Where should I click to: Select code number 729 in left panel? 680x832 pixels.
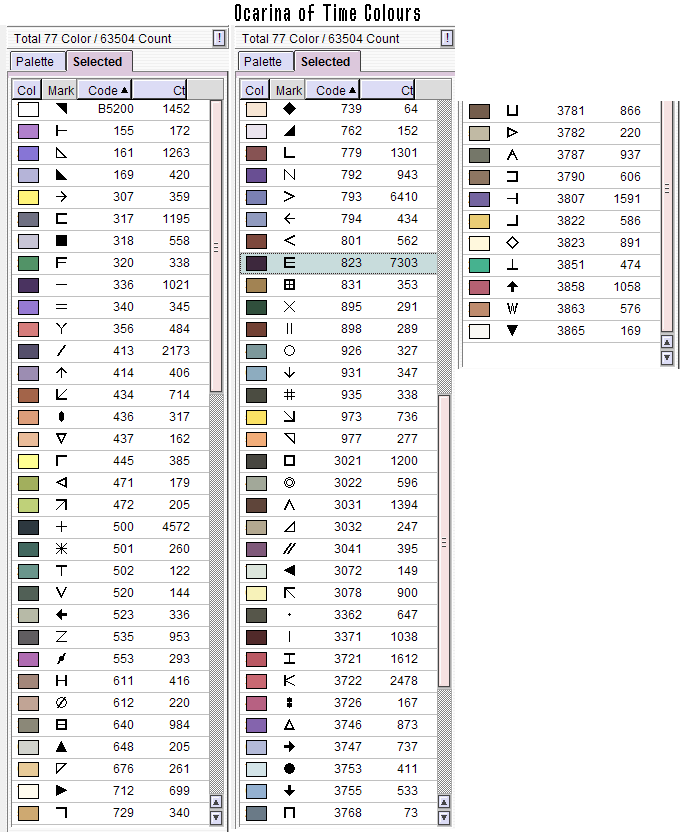click(x=123, y=813)
